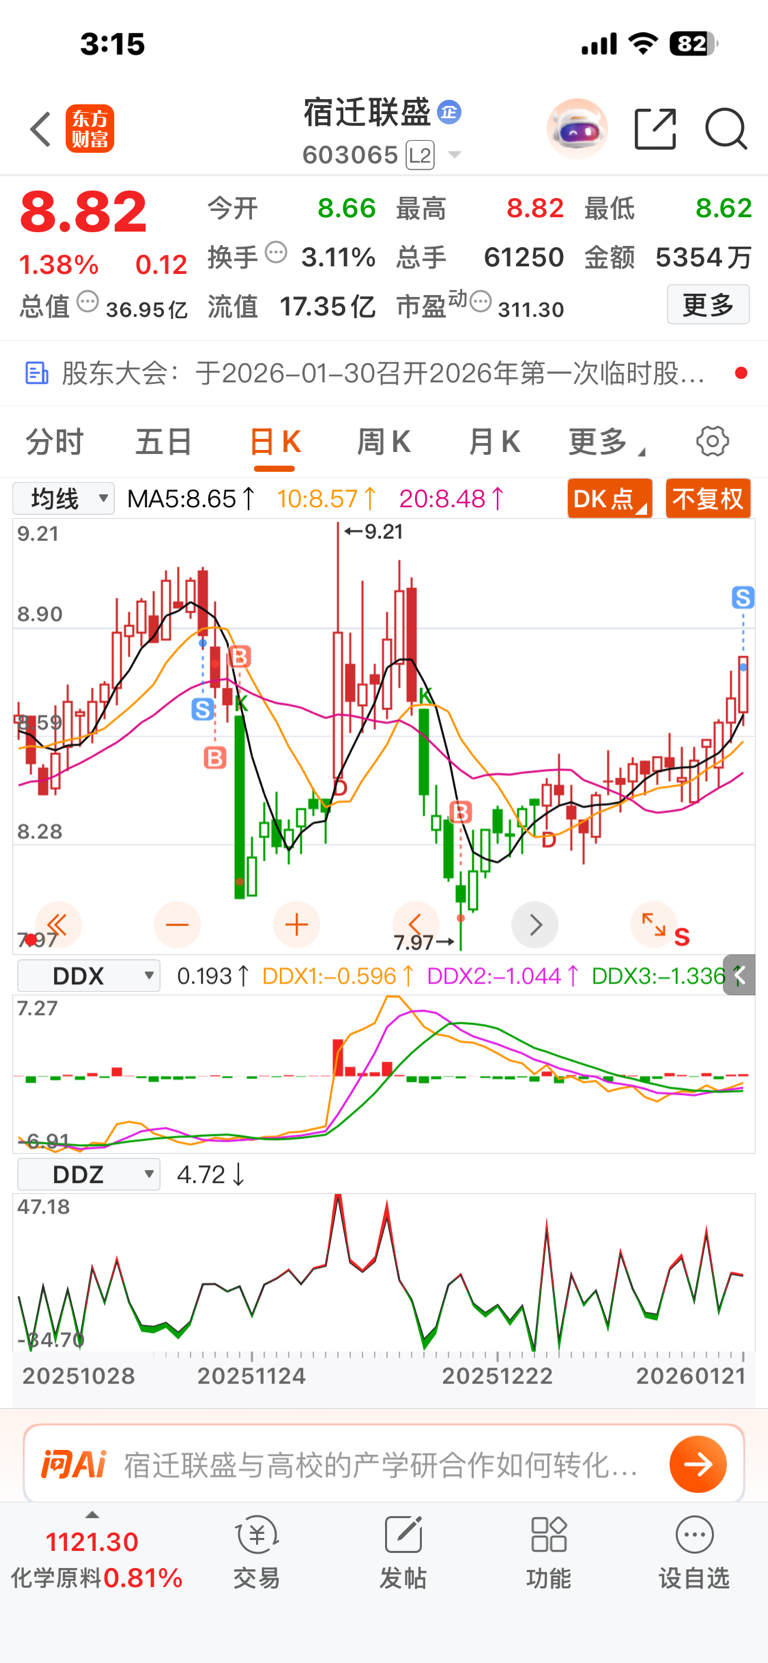Tap MA5:8.65 moving average label
Viewport: 768px width, 1663px height.
[191, 498]
